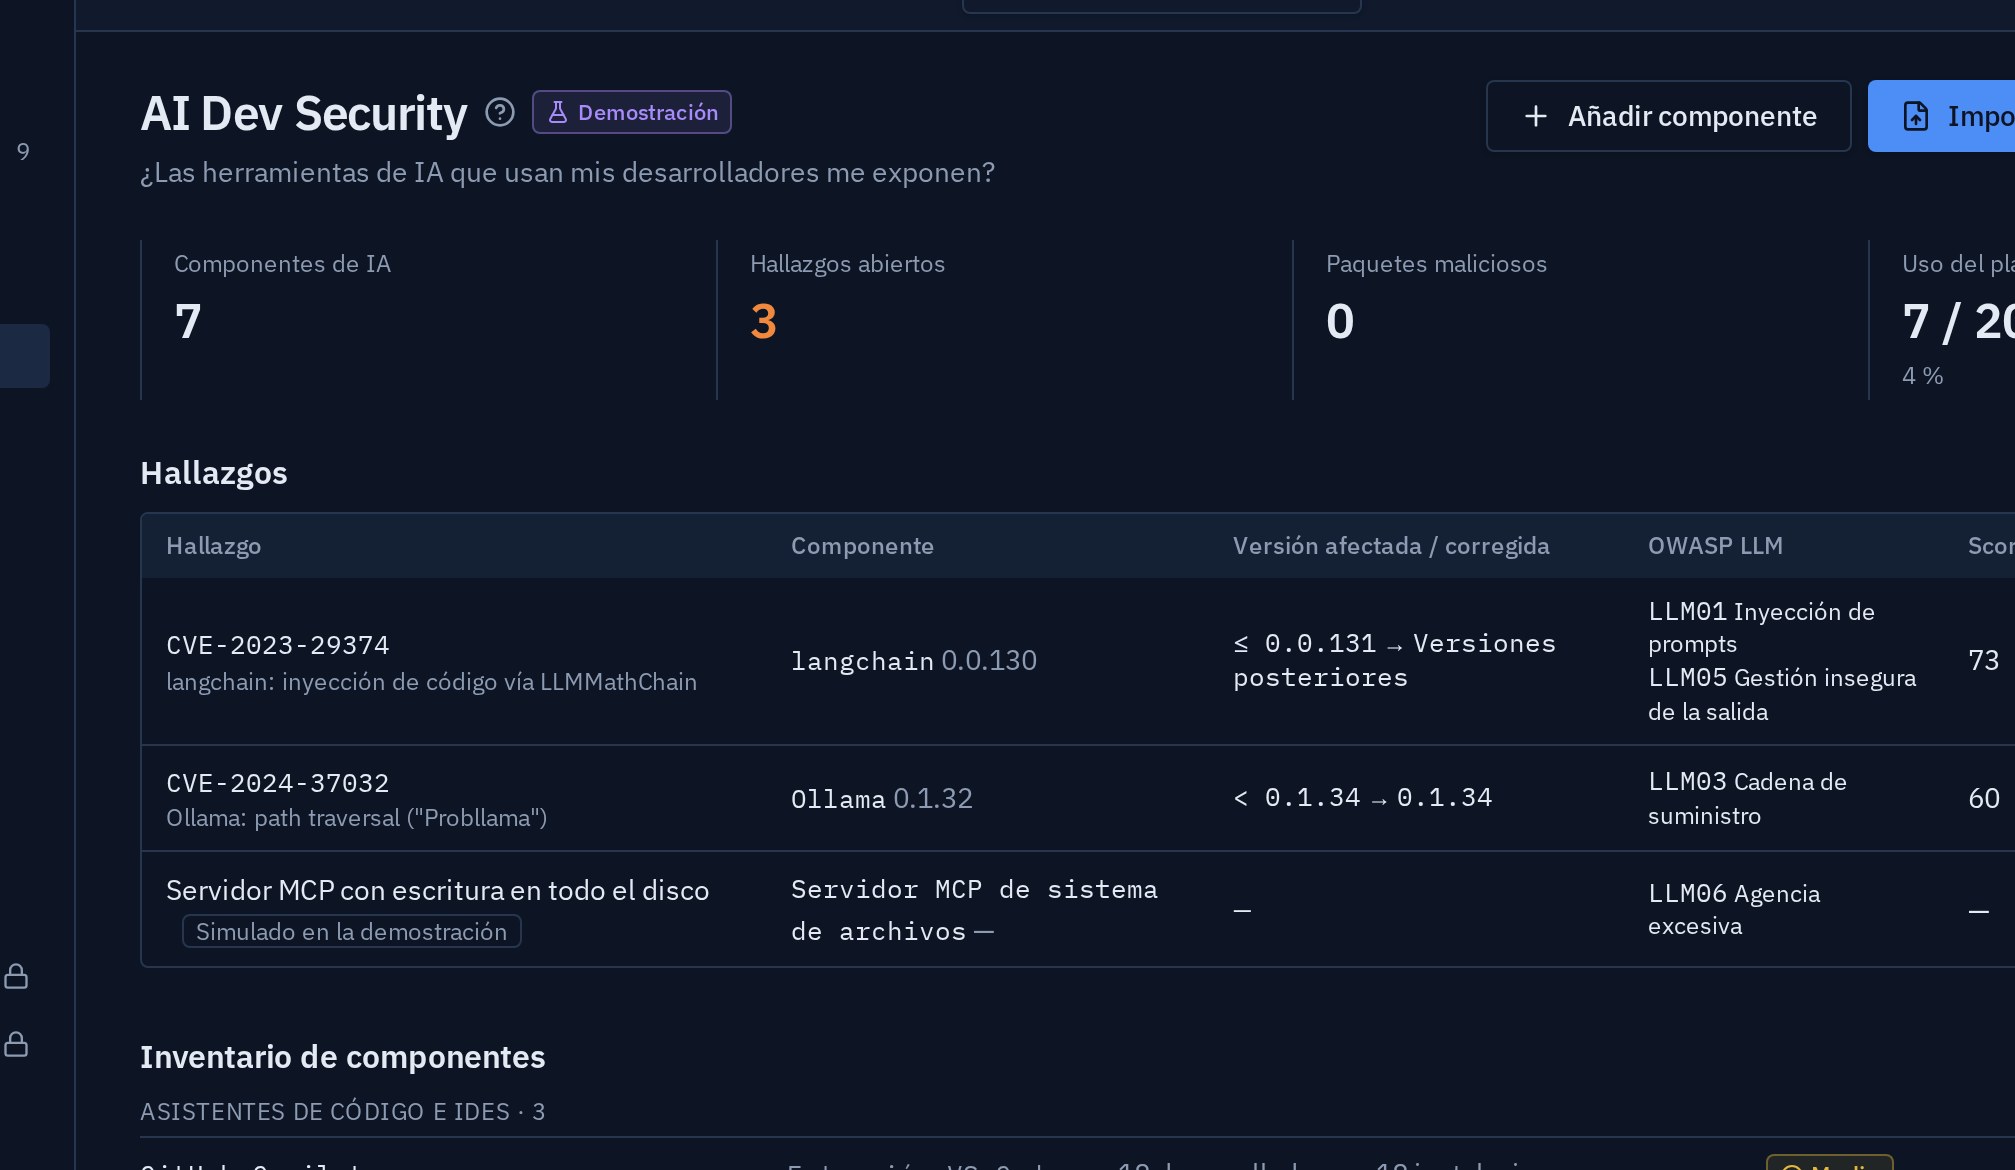Click the number 9 in the left sidebar
The height and width of the screenshot is (1170, 2015).
click(x=23, y=152)
